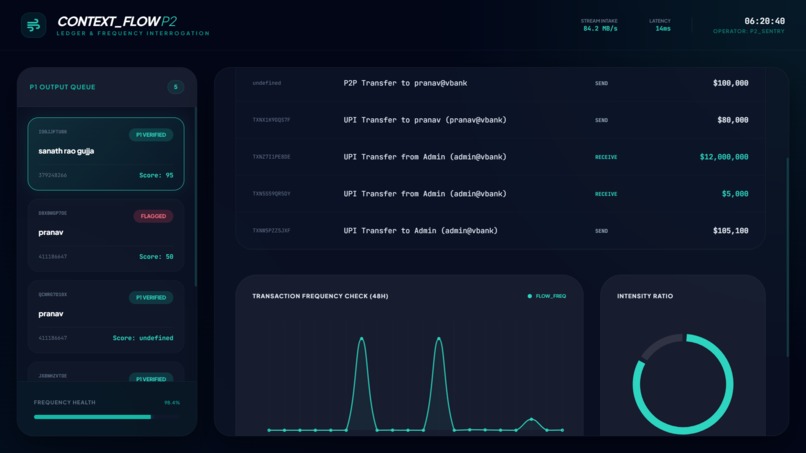Click the queue count badge showing 5
This screenshot has width=806, height=453.
(x=175, y=87)
